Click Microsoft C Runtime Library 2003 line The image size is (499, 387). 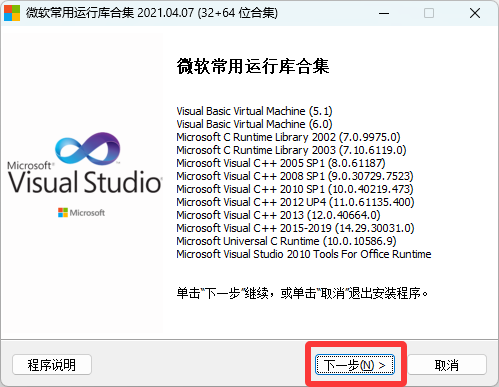click(x=291, y=150)
